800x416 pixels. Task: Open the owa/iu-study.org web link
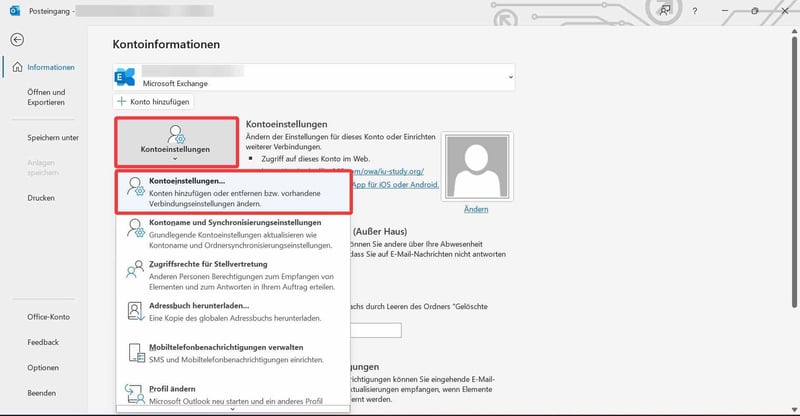coord(388,172)
